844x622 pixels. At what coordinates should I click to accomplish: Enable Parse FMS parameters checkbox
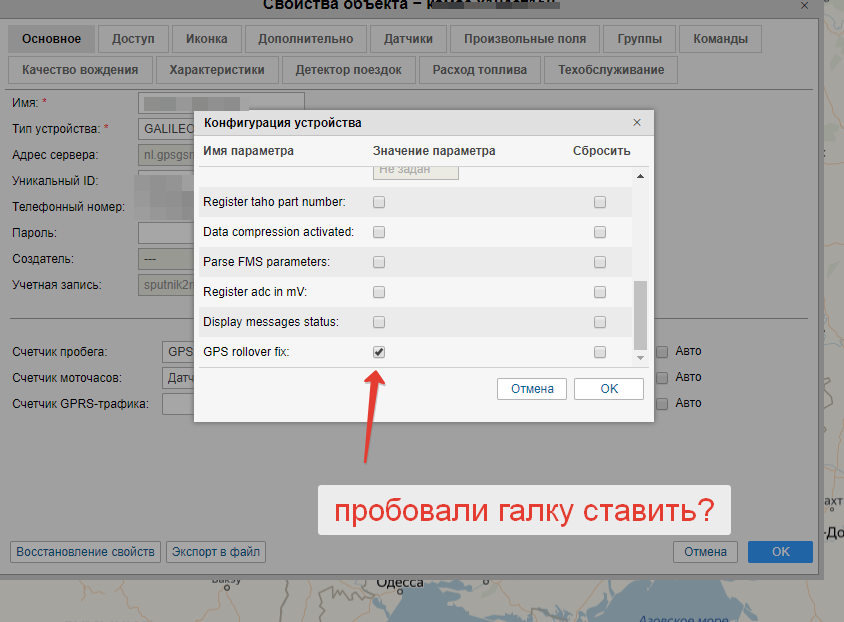(x=379, y=262)
